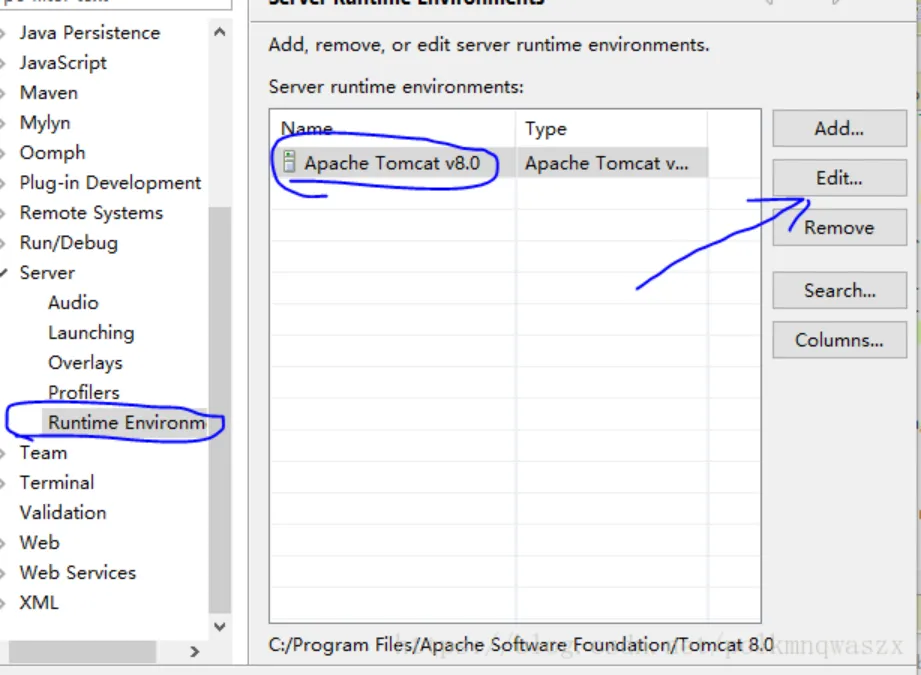Sort by the Type column header
Image resolution: width=921 pixels, height=675 pixels.
546,129
